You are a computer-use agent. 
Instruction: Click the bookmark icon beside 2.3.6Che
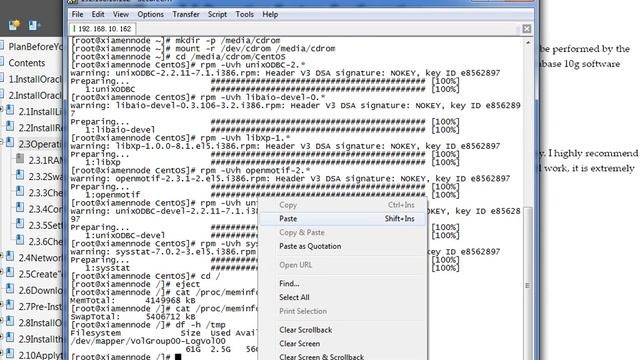pyautogui.click(x=20, y=240)
